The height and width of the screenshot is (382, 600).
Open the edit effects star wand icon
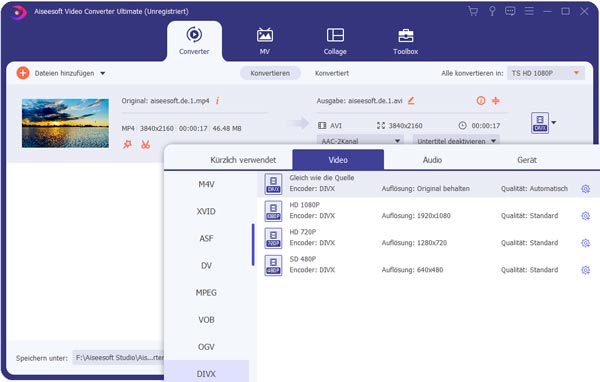(x=127, y=144)
